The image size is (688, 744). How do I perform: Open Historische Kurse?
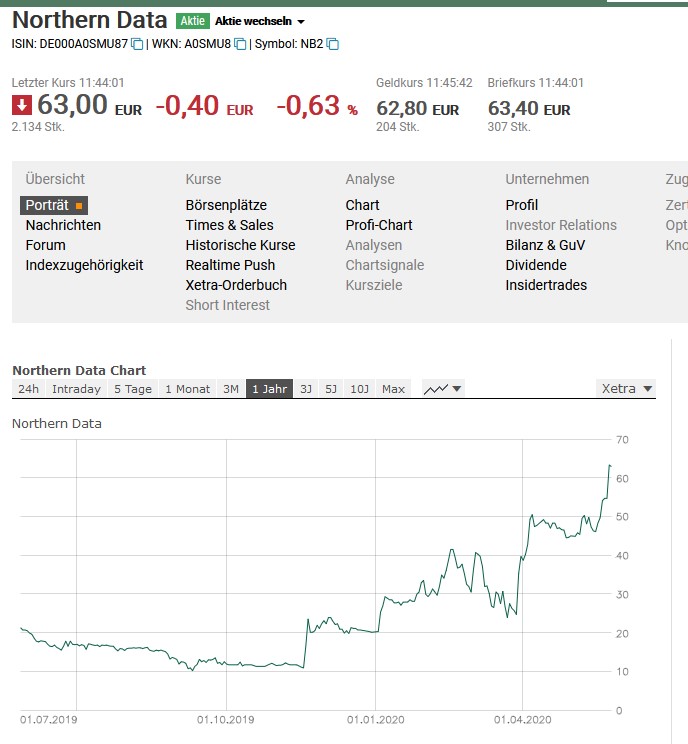240,245
